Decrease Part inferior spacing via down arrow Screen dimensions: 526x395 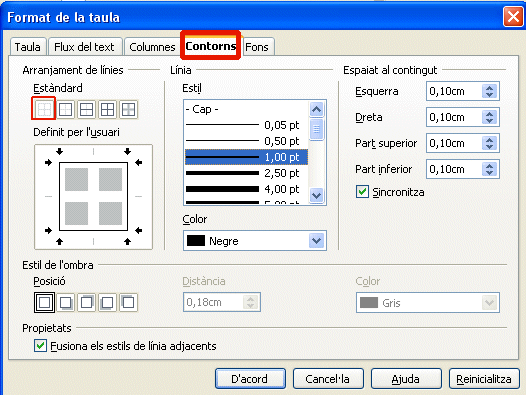[x=489, y=173]
